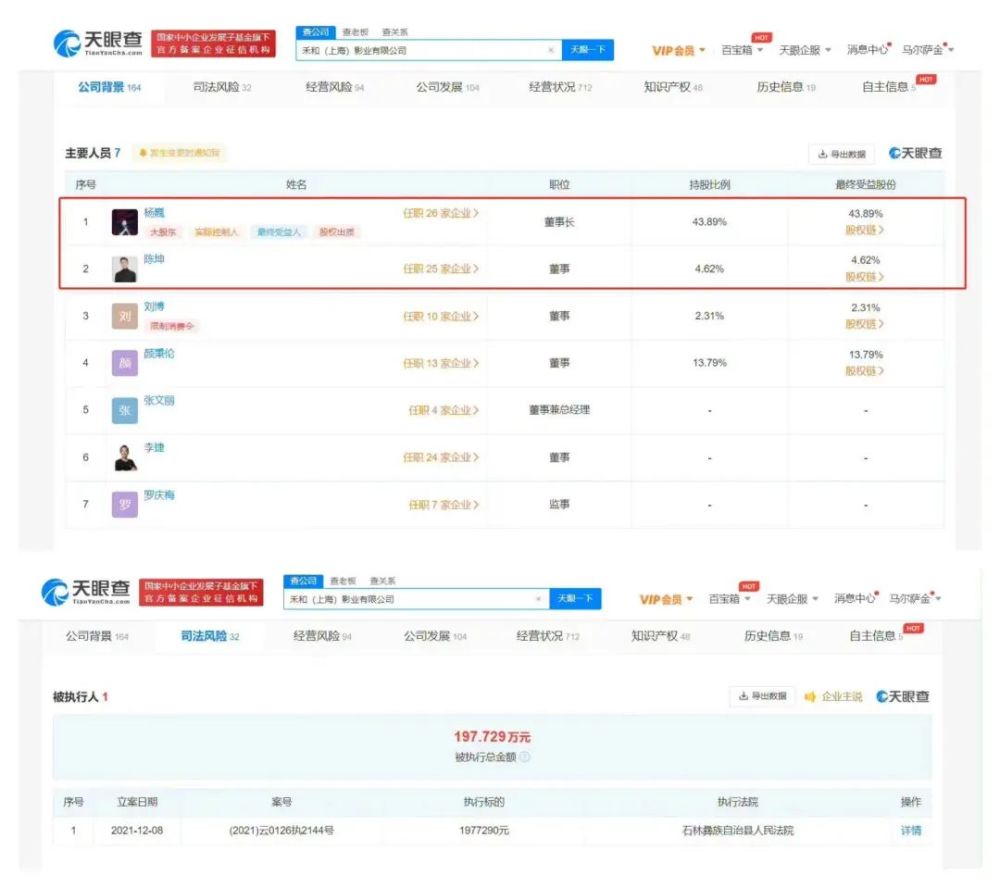Viewport: 1000px width, 888px height.
Task: Select 查公司 search mode above 被执行人 page
Action: pyautogui.click(x=303, y=581)
